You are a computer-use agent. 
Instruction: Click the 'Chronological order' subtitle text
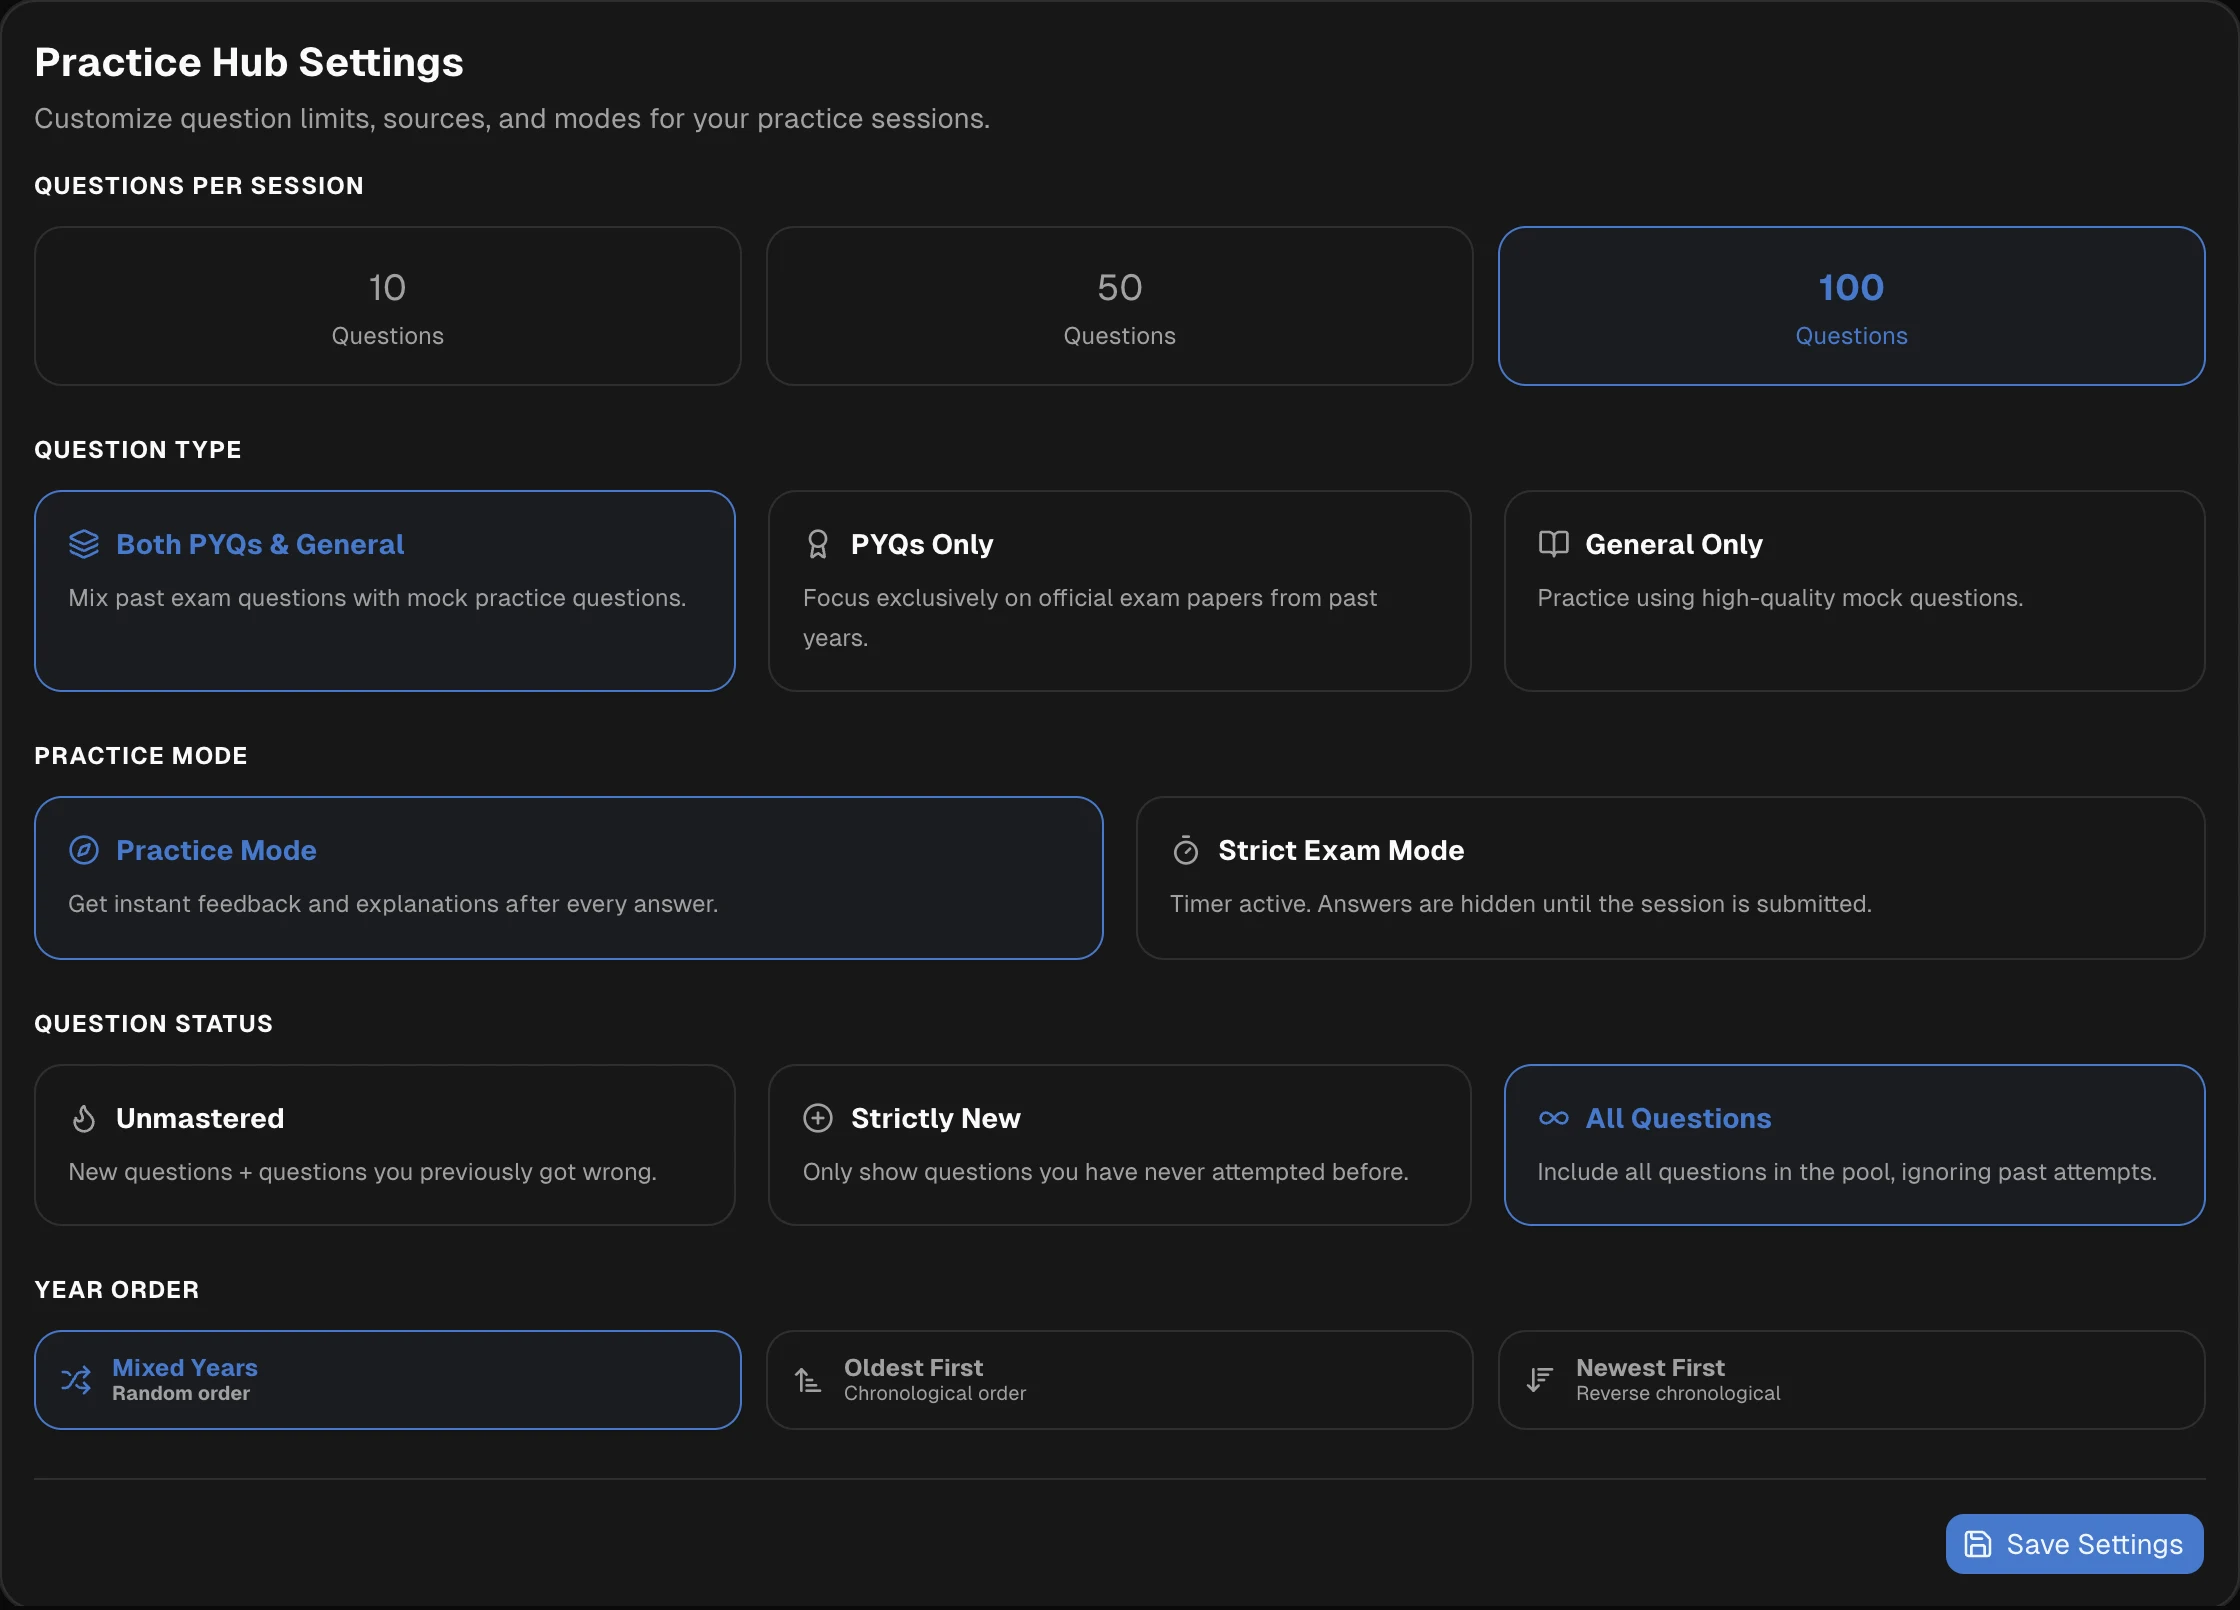pyautogui.click(x=935, y=1394)
